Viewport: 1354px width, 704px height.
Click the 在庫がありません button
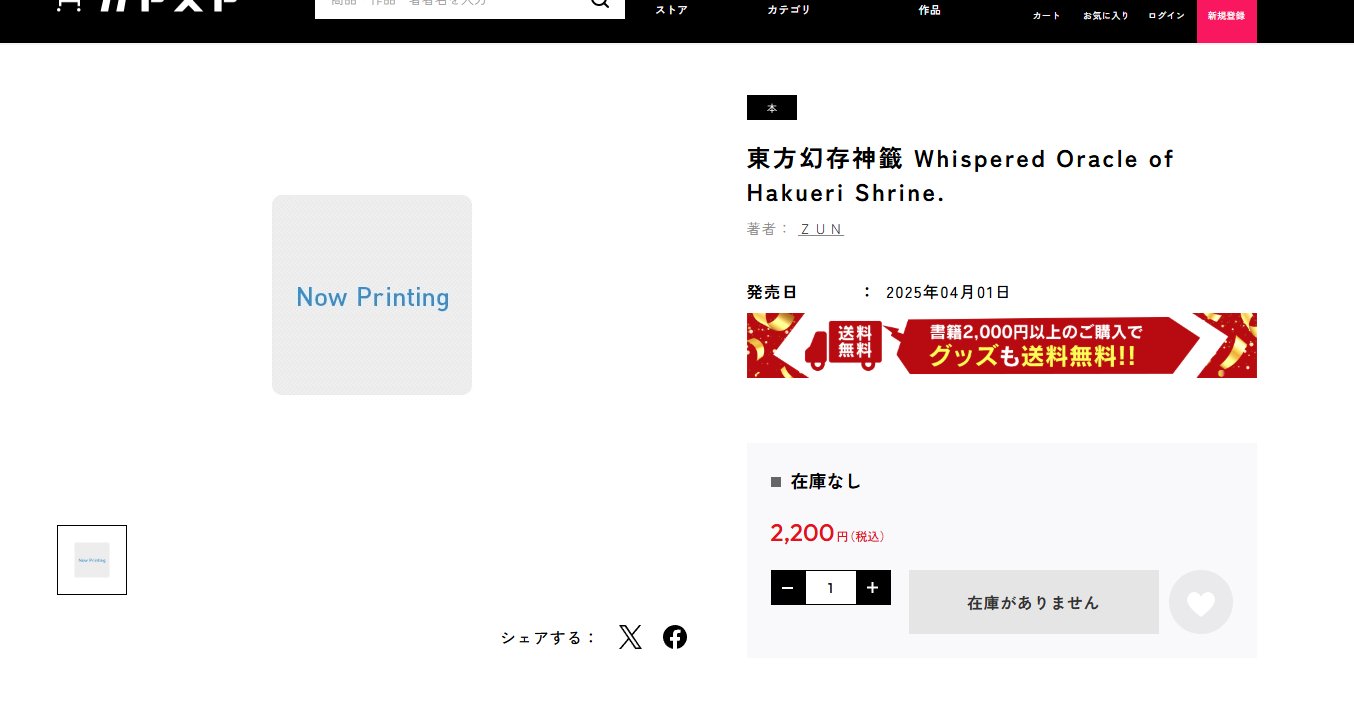tap(1034, 602)
